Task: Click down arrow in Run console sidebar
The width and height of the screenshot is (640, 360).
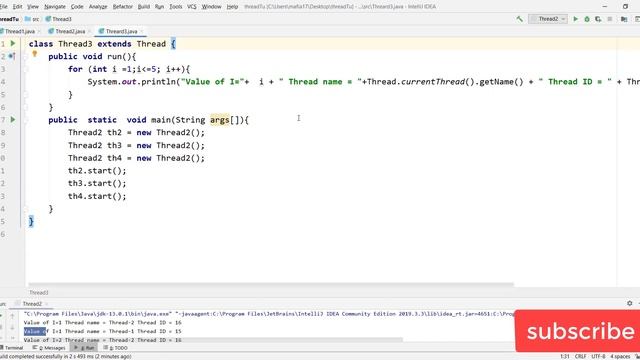Action: coord(12,327)
